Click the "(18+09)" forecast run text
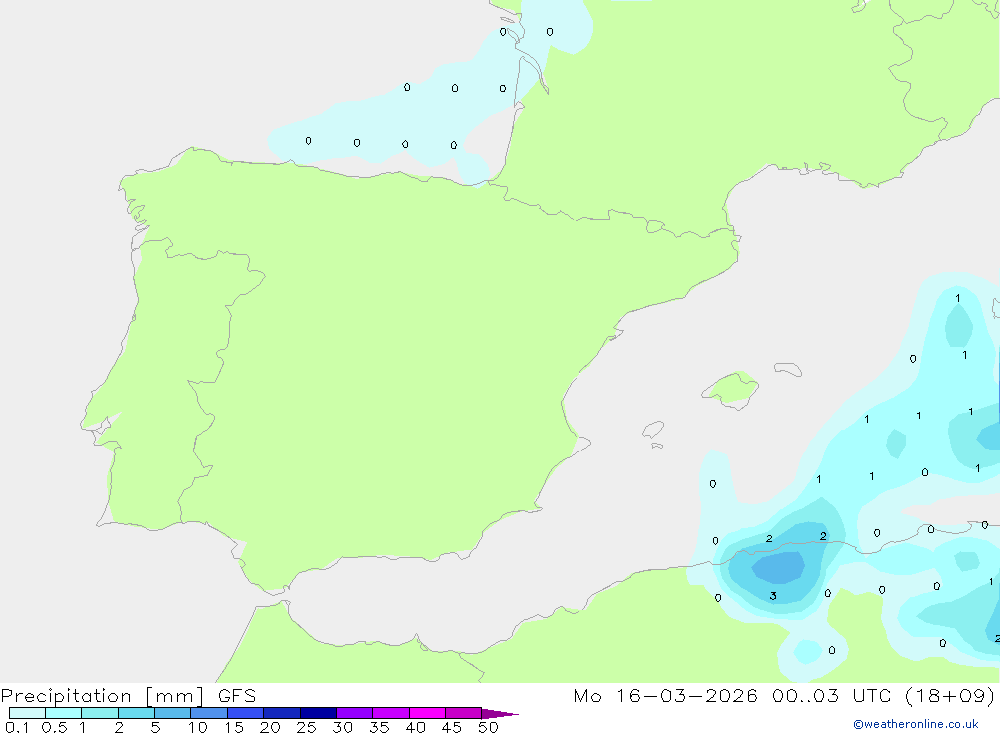This screenshot has height=733, width=1000. click(x=950, y=695)
